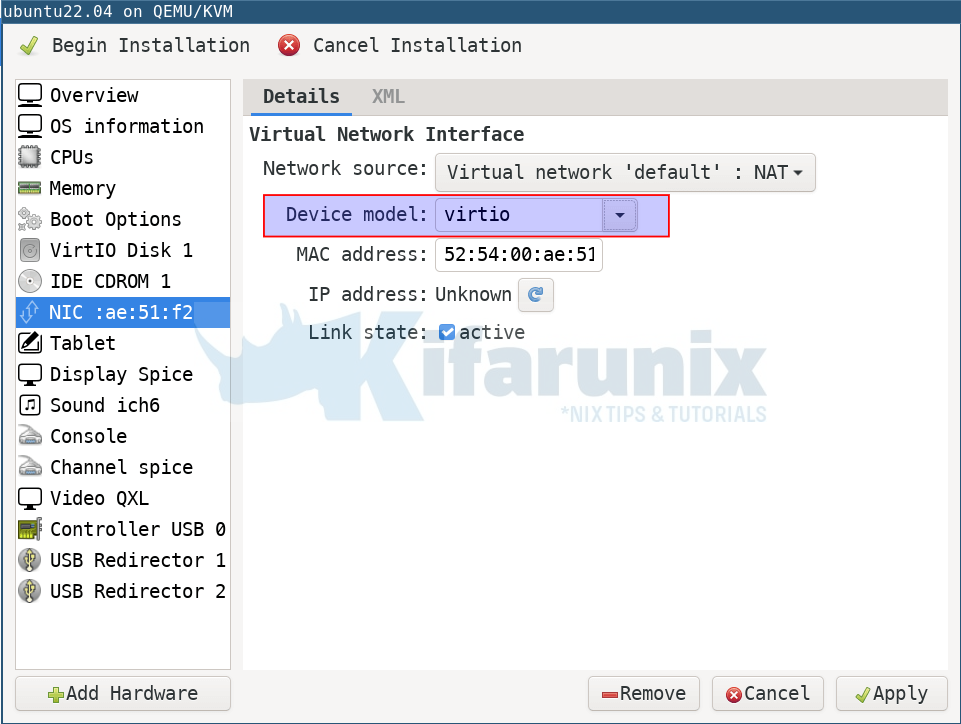The height and width of the screenshot is (724, 961).
Task: Select IDE CDROM 1 entry
Action: click(123, 281)
